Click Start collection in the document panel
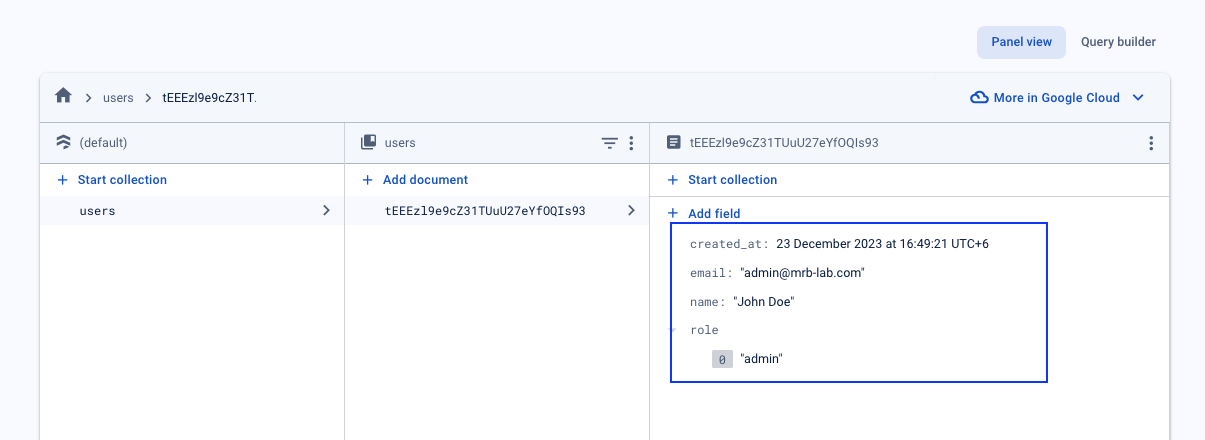Image resolution: width=1205 pixels, height=440 pixels. [722, 180]
